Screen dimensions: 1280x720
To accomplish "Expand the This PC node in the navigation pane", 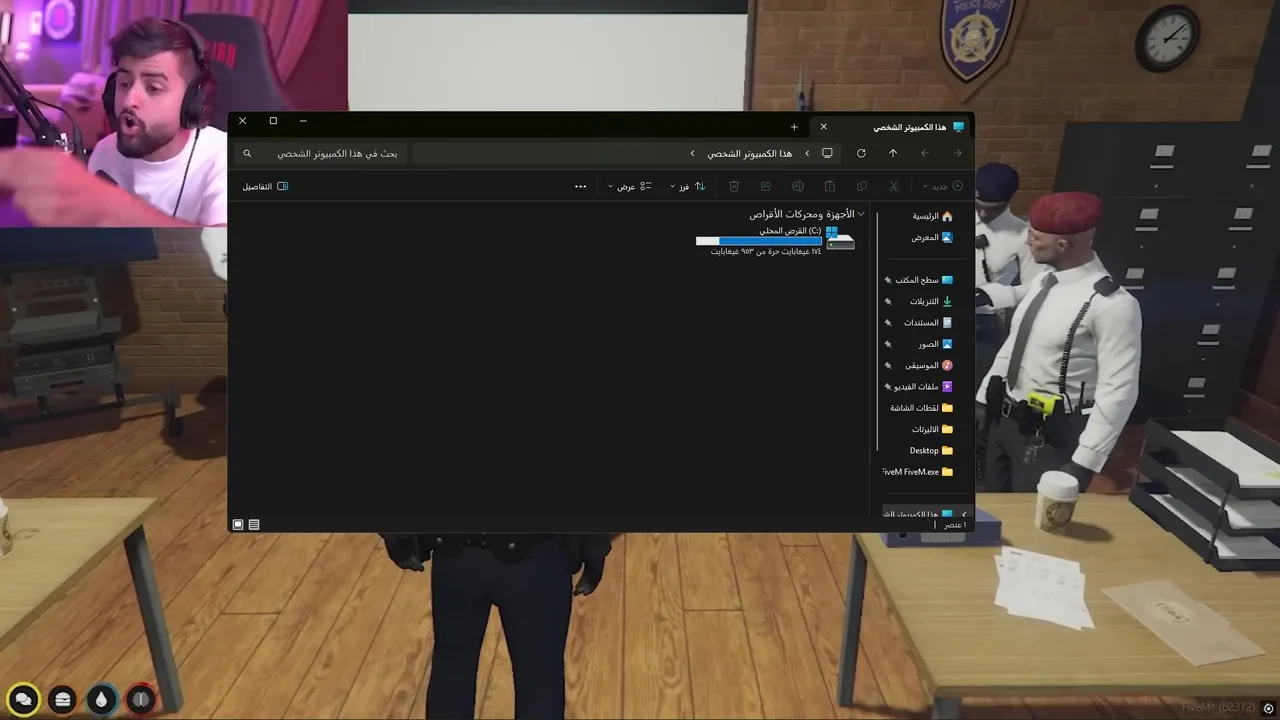I will (964, 514).
